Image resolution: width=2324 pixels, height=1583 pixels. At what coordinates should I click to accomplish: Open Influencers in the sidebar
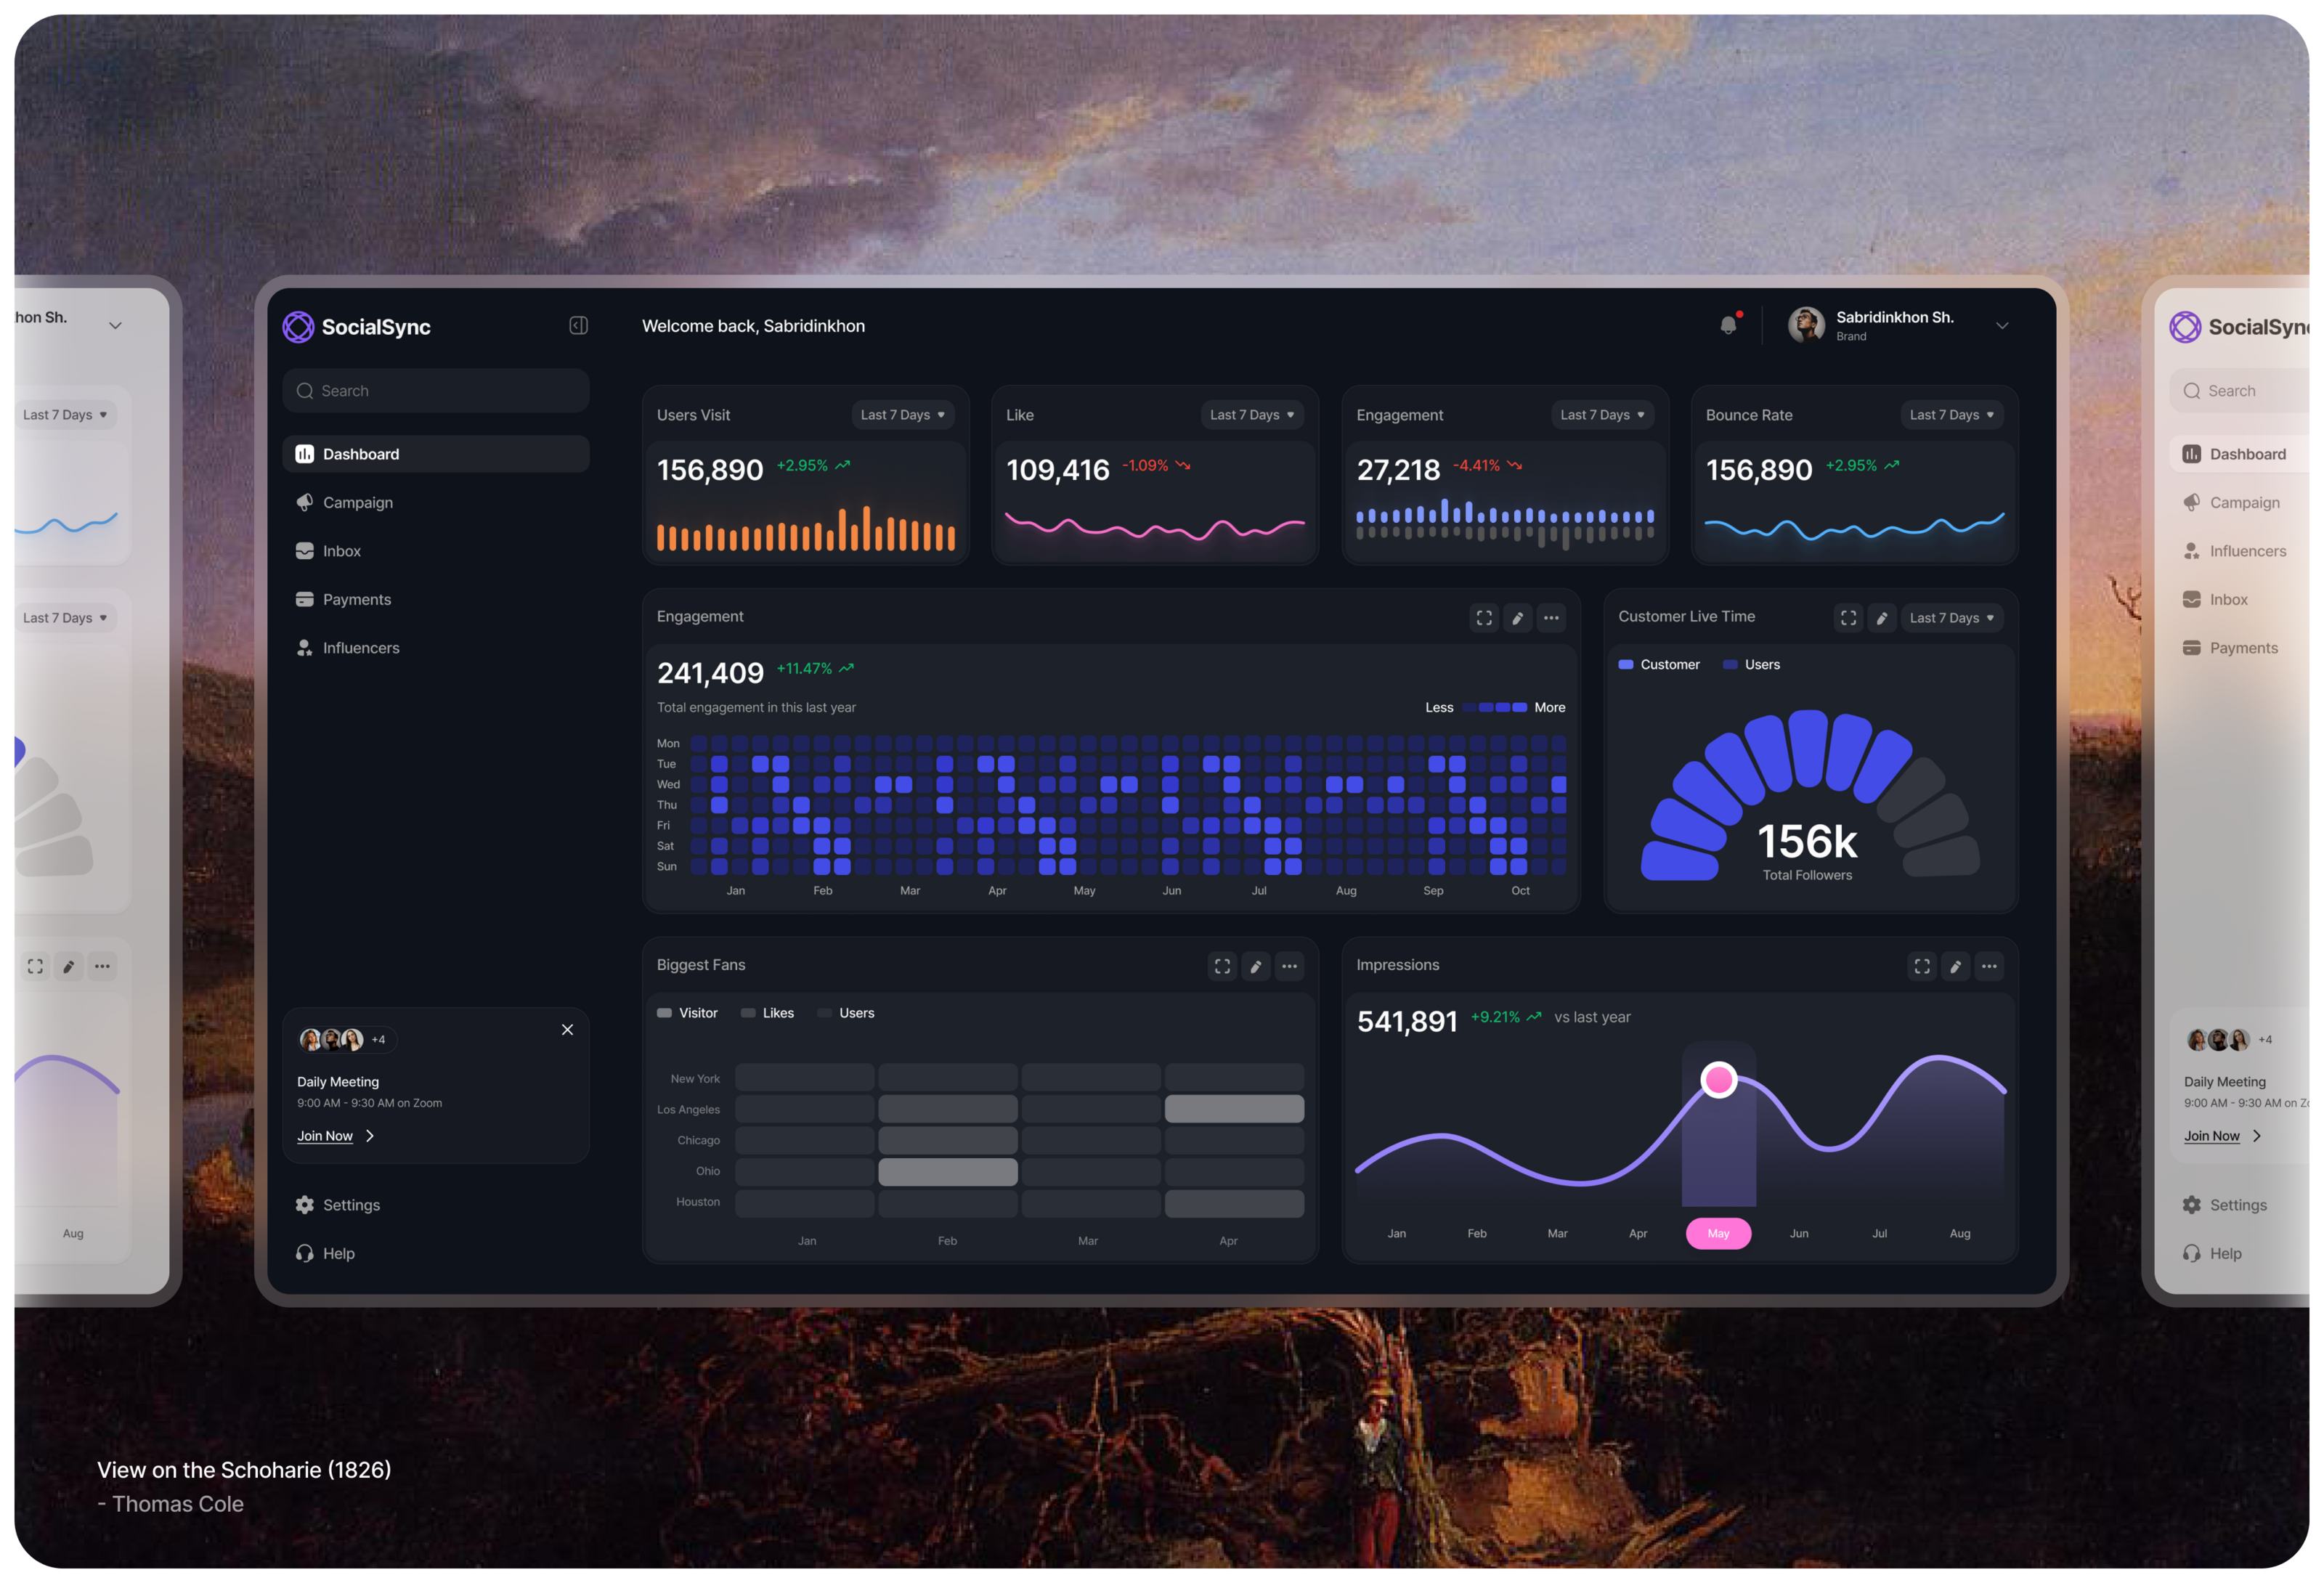[x=360, y=648]
